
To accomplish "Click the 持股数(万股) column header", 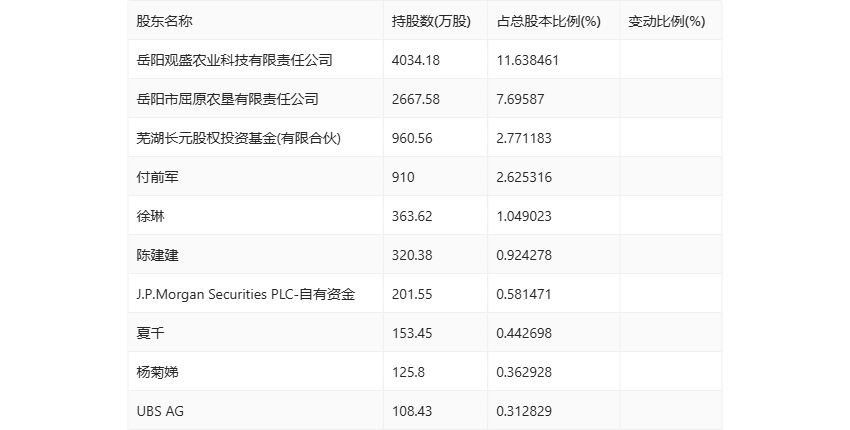I will tap(430, 21).
